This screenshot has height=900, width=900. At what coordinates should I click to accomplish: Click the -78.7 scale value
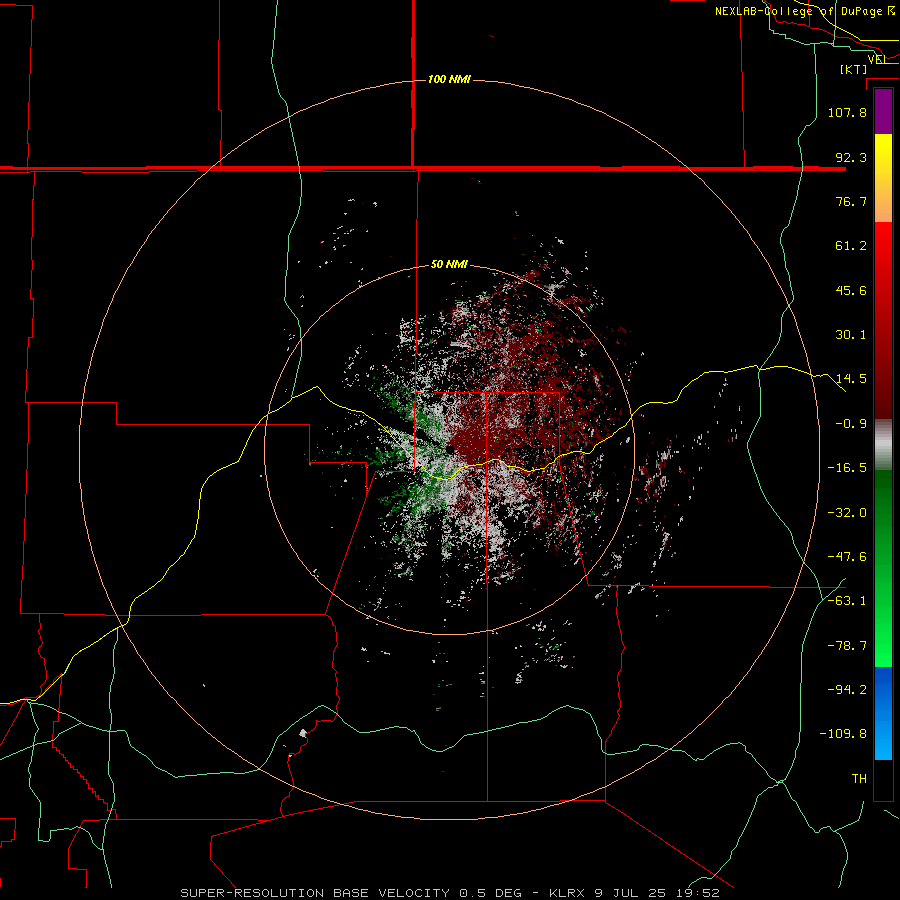847,646
